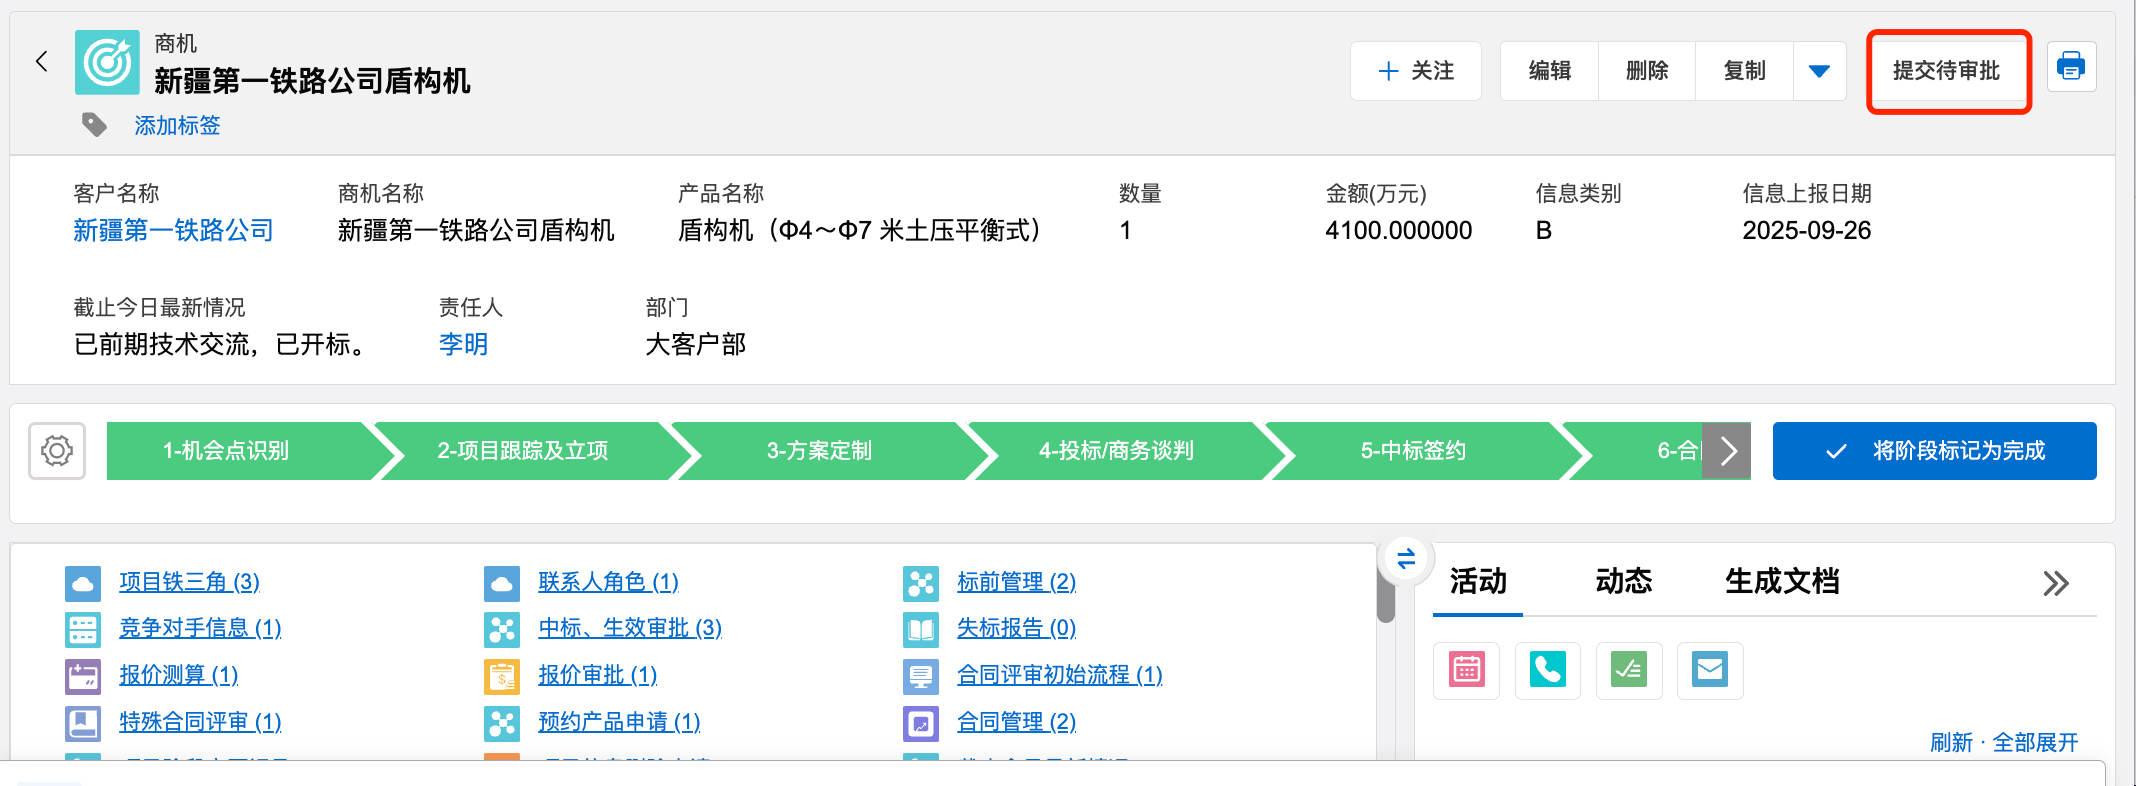Click the 提交待审批 button

tap(1947, 71)
